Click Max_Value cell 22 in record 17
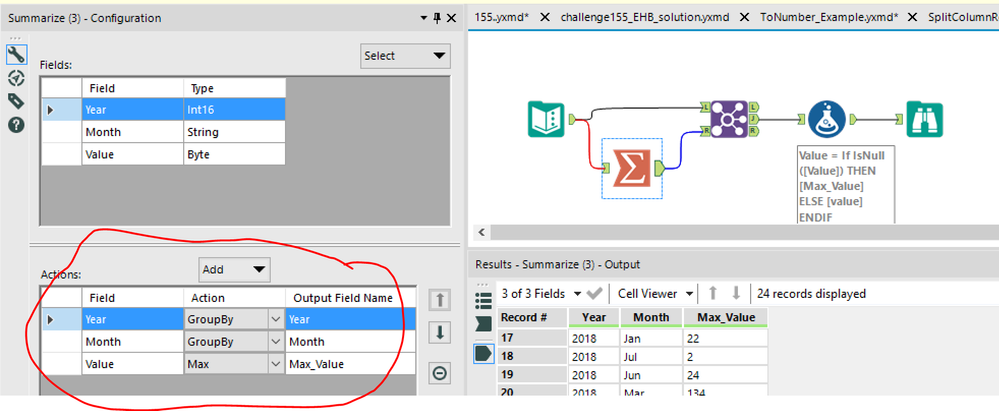Viewport: 999px width, 411px height. pos(726,338)
